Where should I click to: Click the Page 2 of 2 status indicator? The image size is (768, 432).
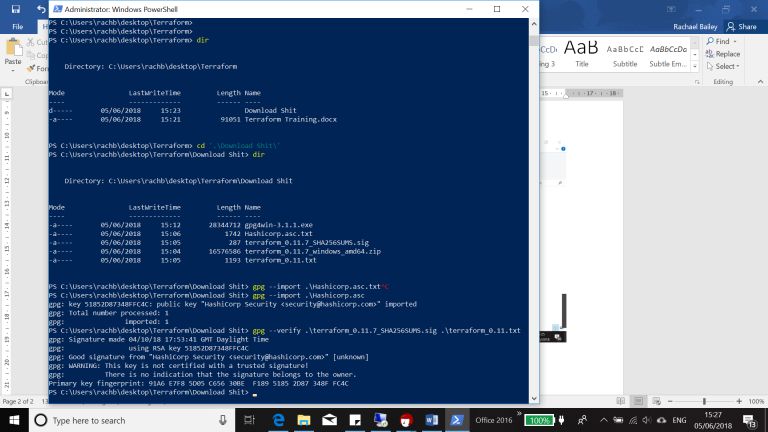point(18,401)
